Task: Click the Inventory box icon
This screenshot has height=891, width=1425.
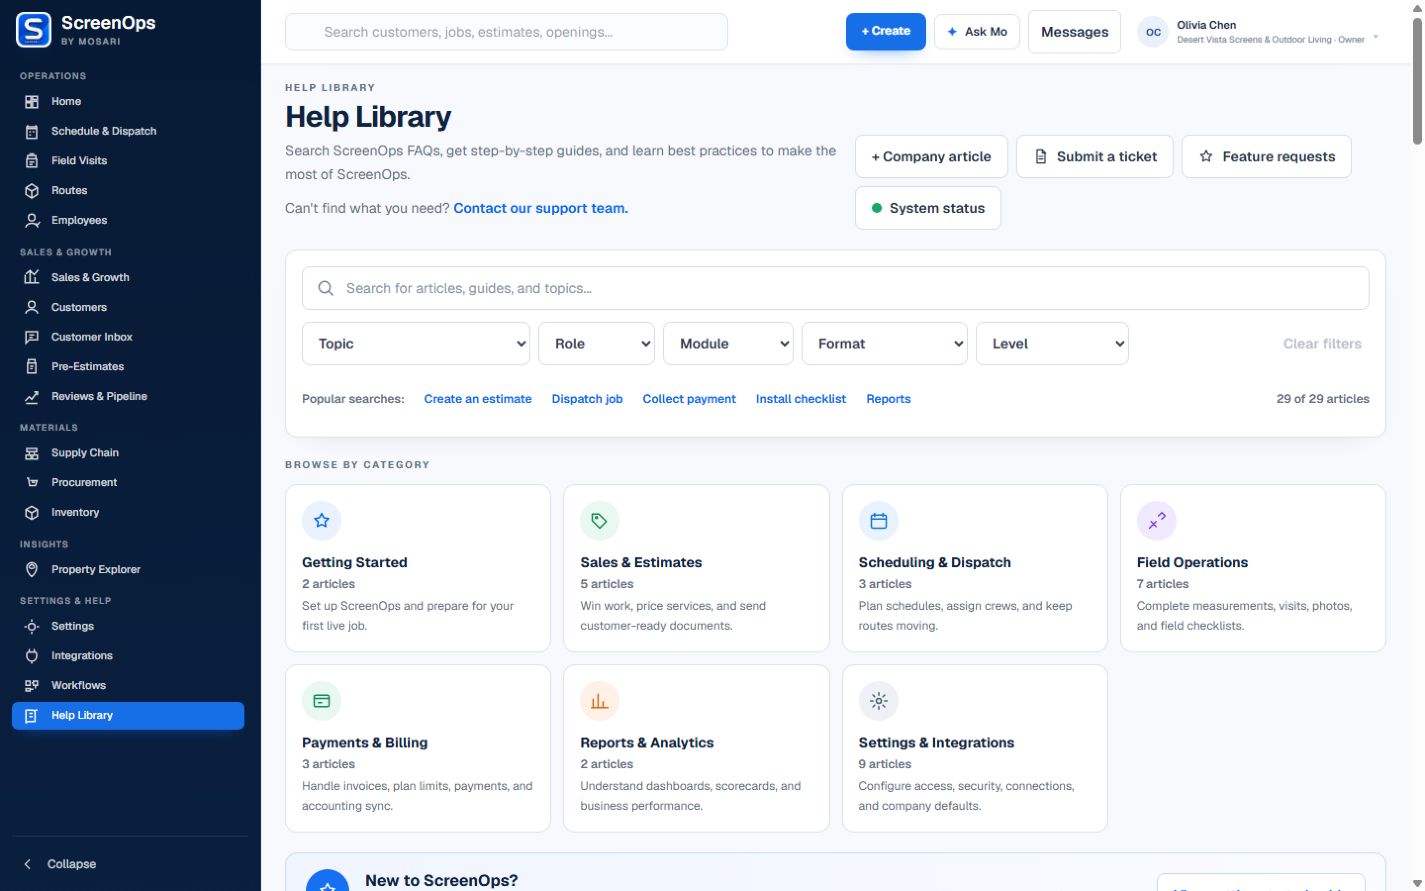Action: (32, 513)
